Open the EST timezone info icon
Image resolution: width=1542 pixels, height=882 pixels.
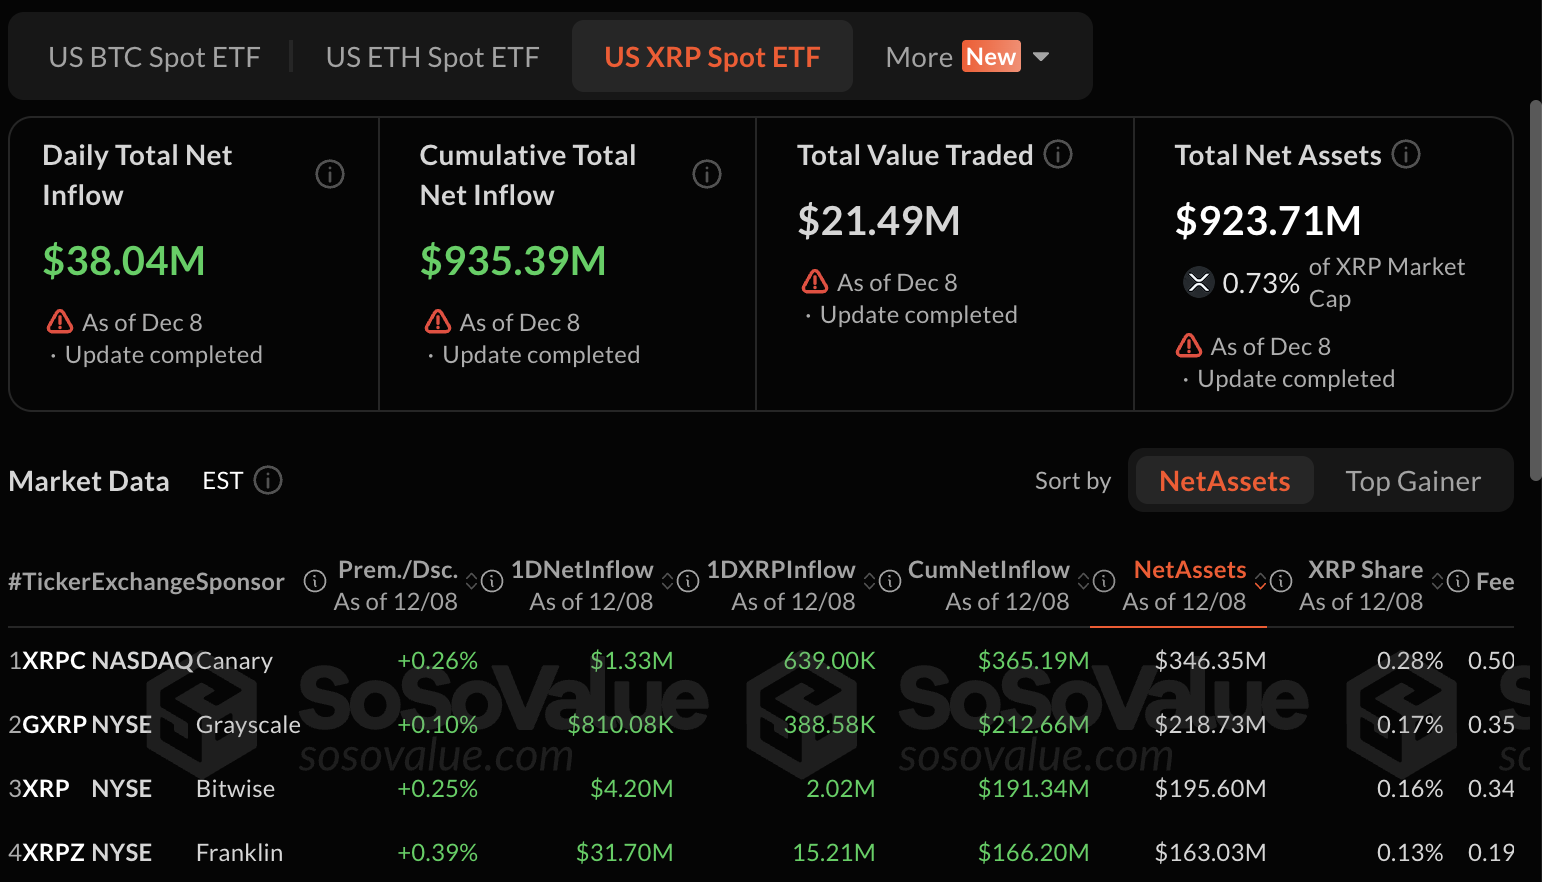coord(268,480)
